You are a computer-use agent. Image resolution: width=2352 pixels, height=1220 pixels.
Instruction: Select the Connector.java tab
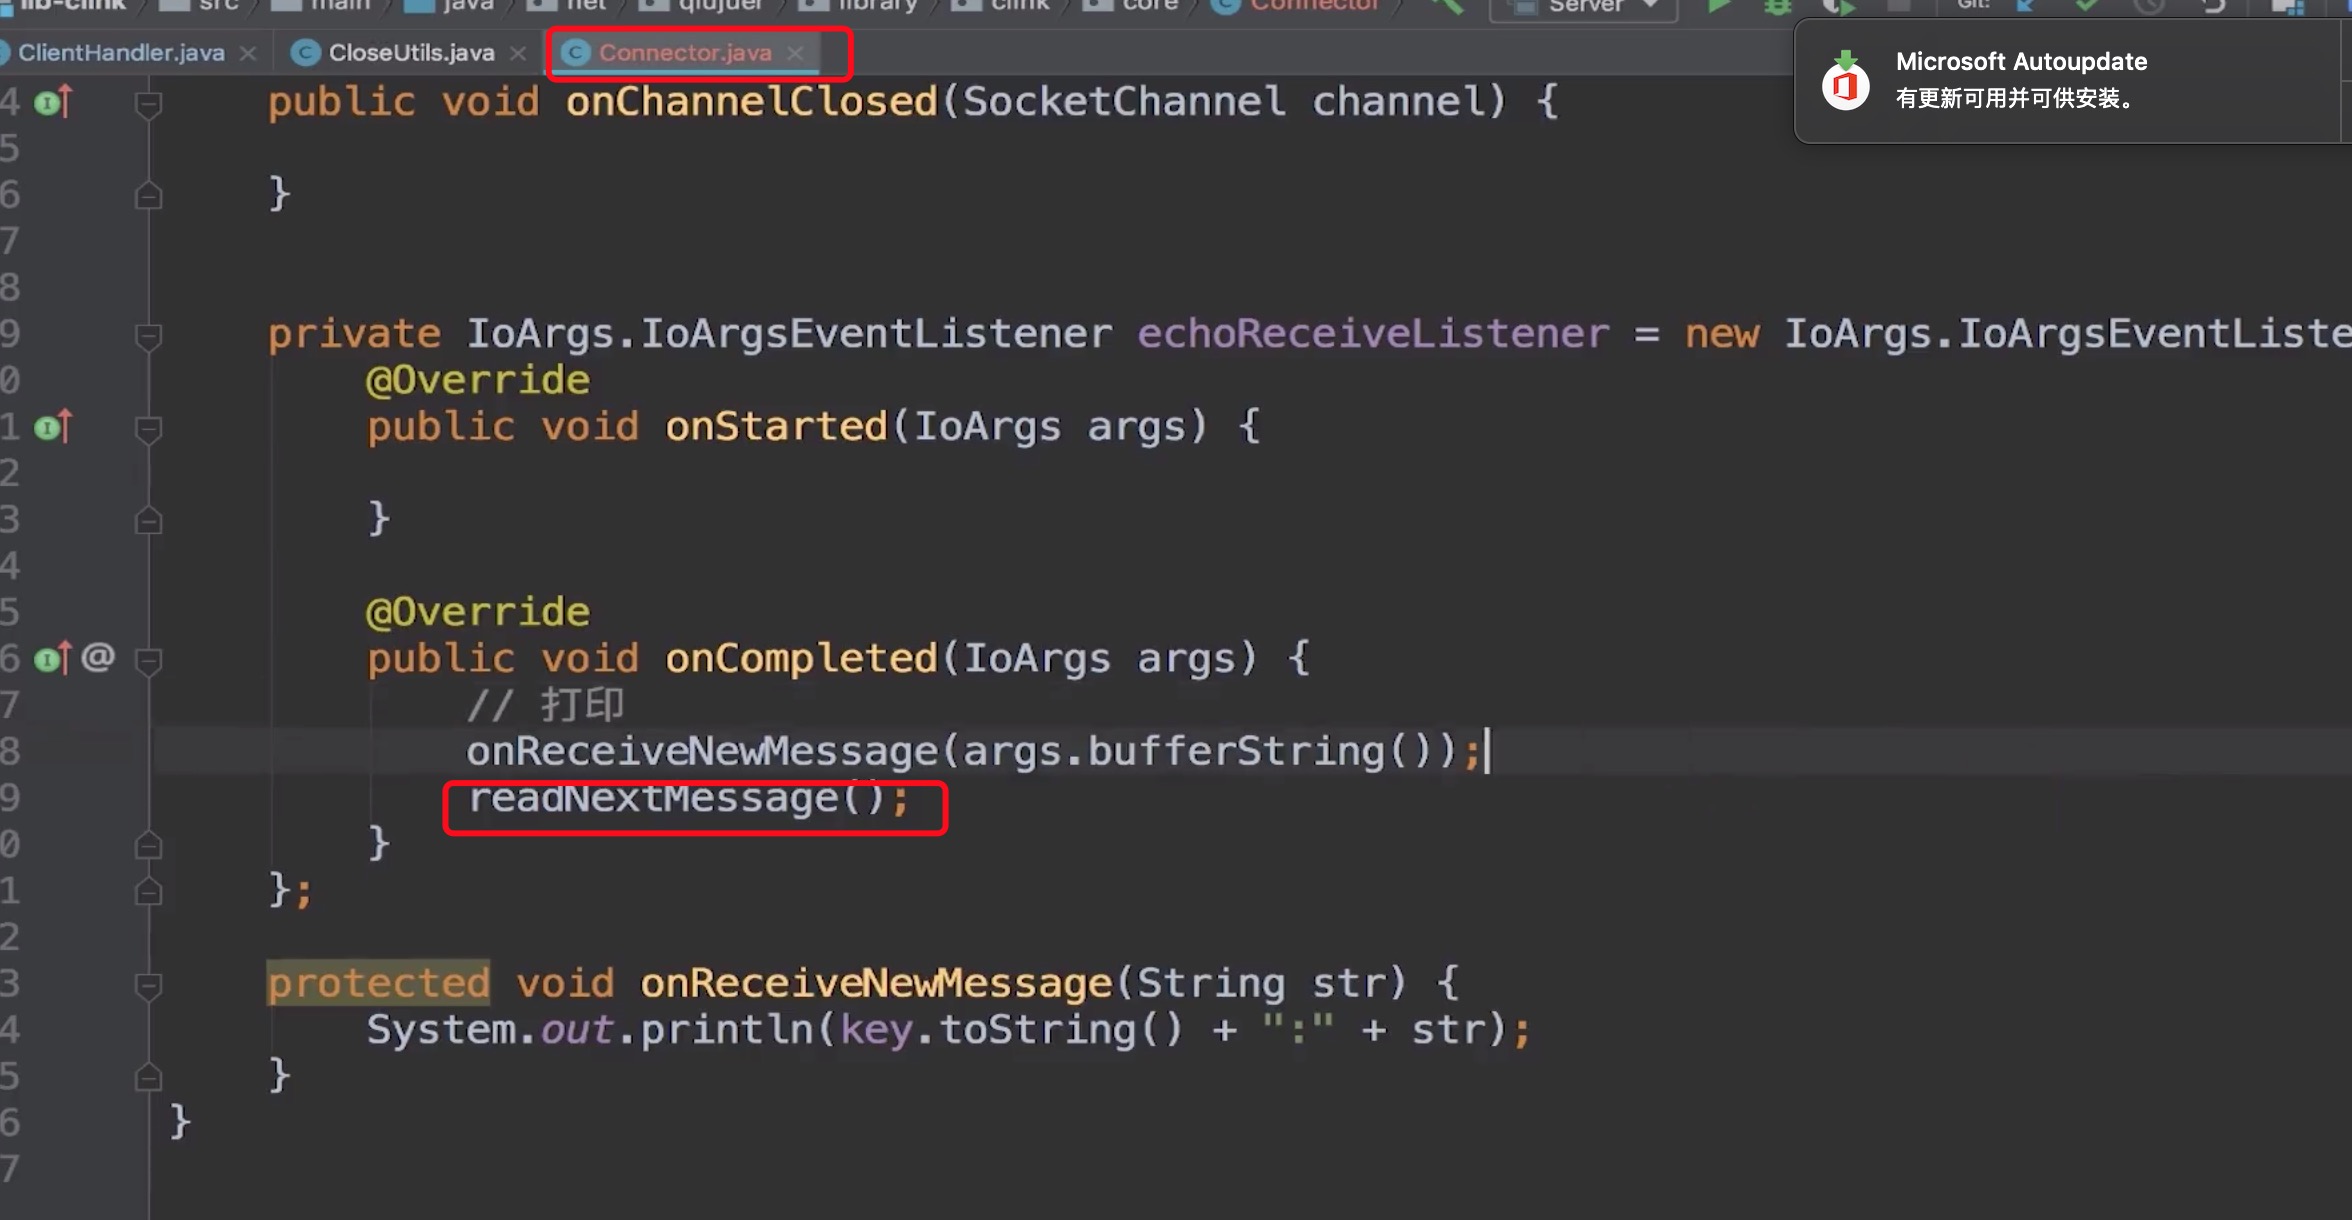[685, 53]
